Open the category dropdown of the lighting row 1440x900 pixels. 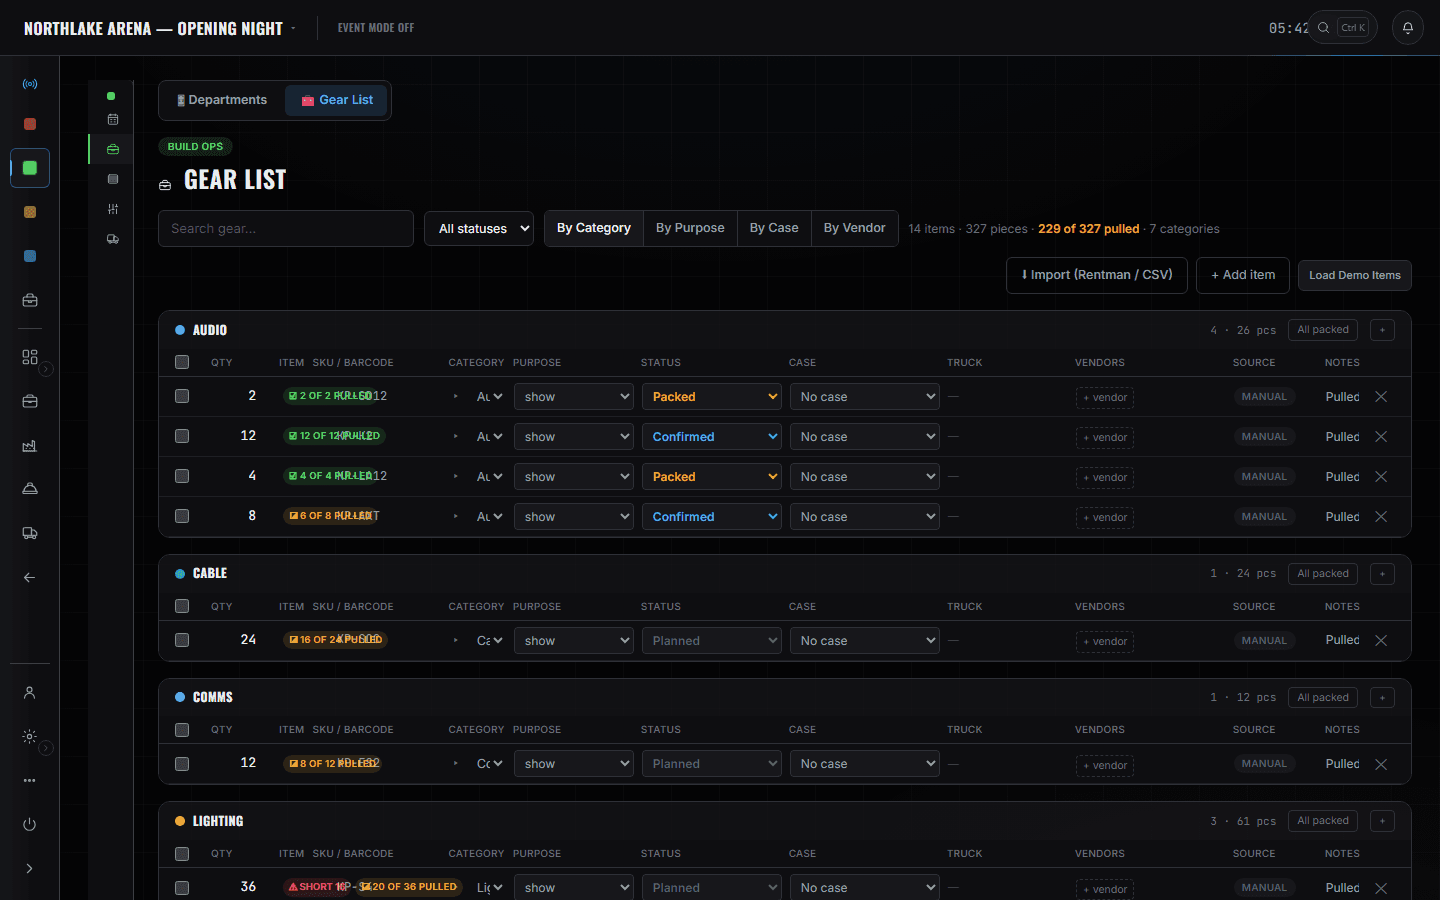click(489, 888)
